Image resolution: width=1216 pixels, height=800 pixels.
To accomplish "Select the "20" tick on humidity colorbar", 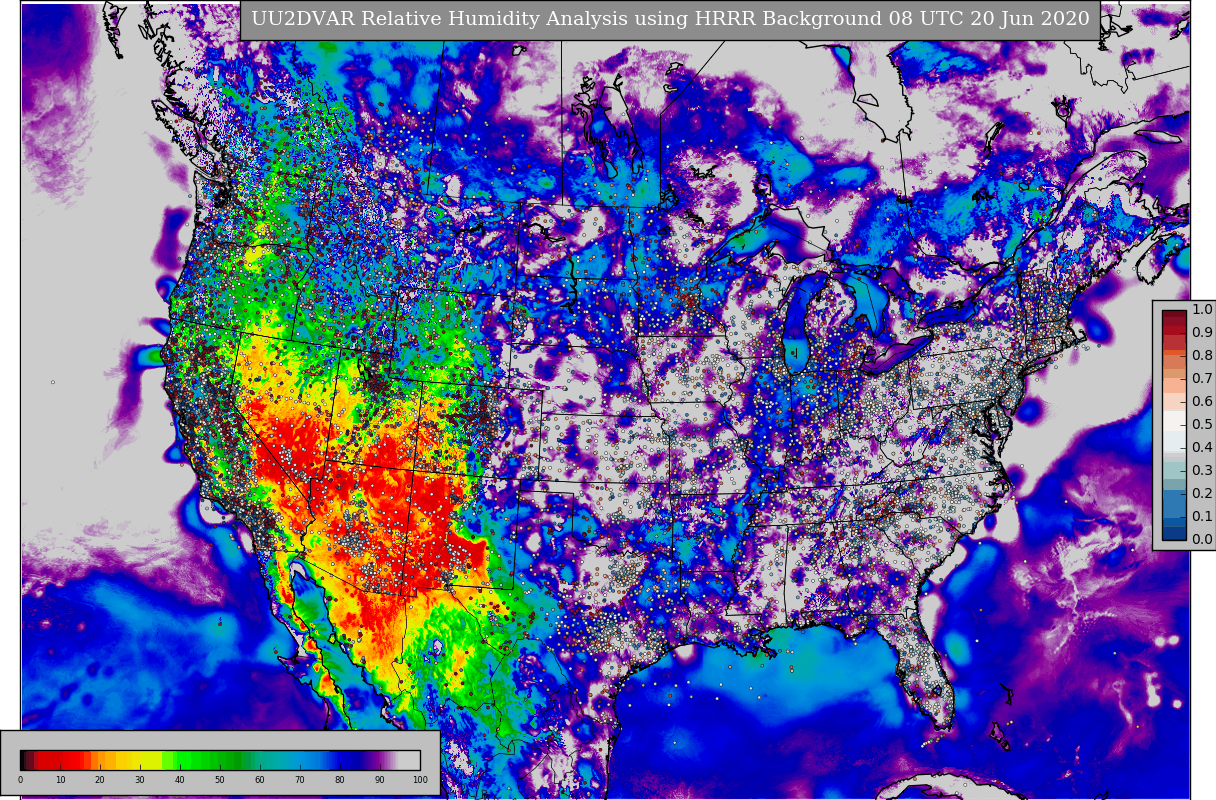I will (100, 780).
